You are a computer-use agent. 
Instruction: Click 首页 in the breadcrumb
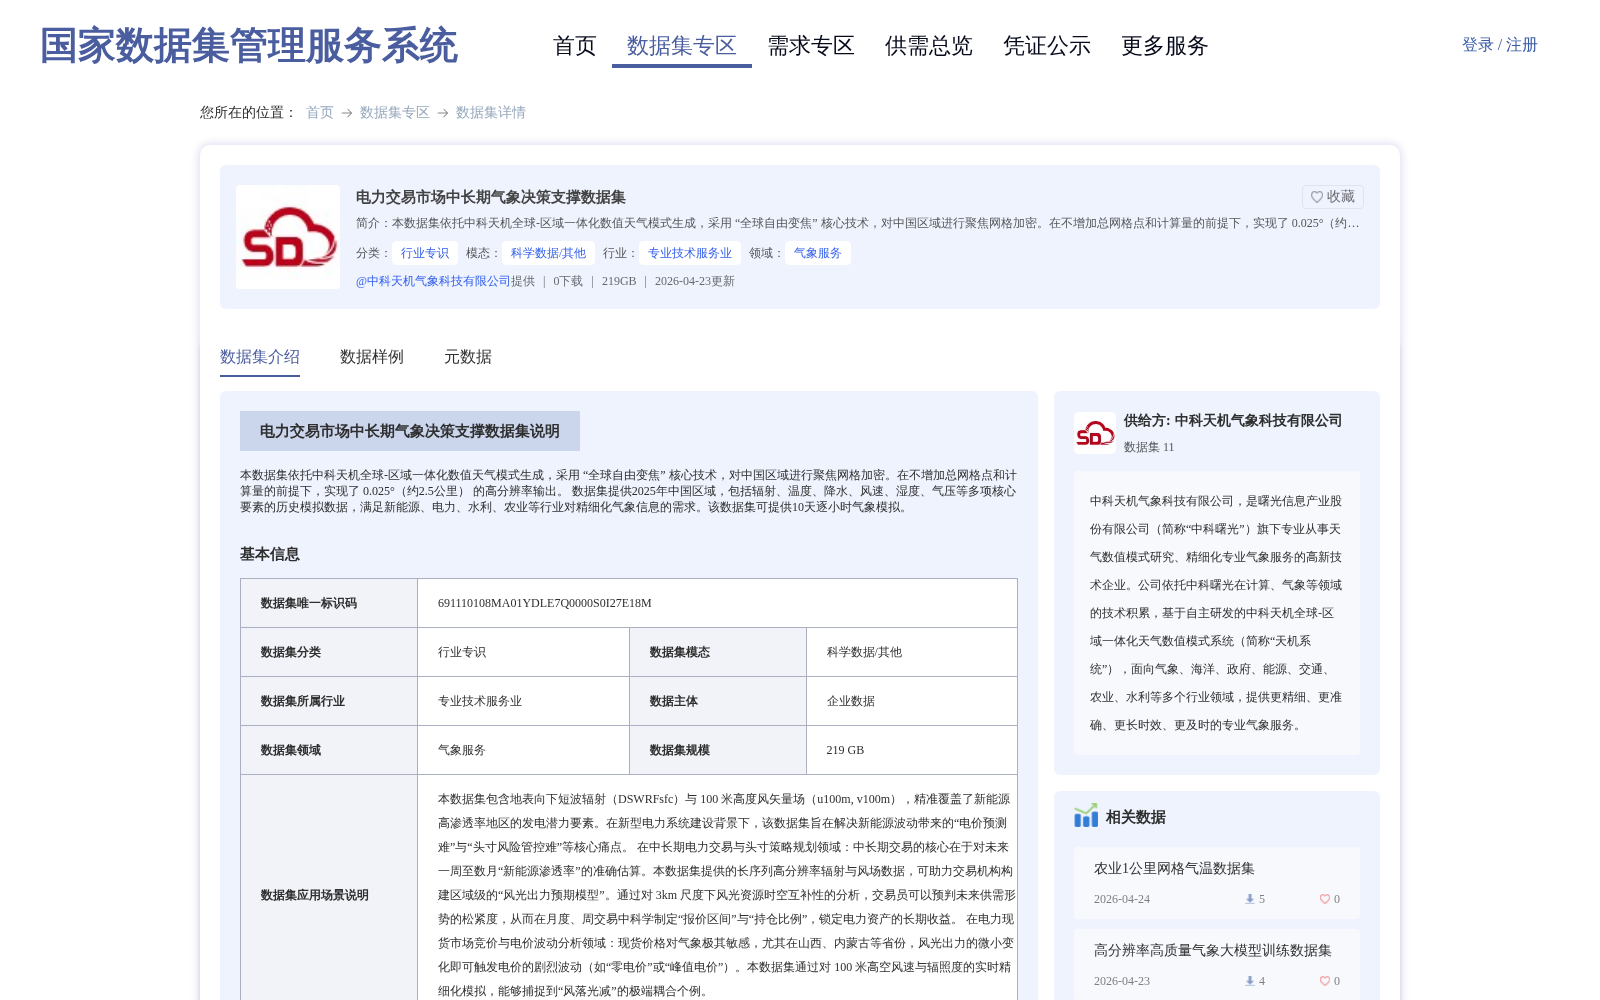point(320,112)
